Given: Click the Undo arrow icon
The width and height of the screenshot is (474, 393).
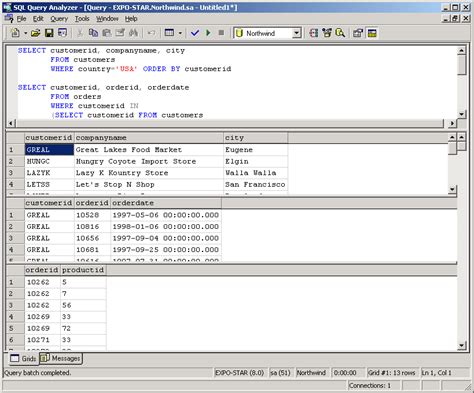Looking at the screenshot, I should [x=151, y=33].
